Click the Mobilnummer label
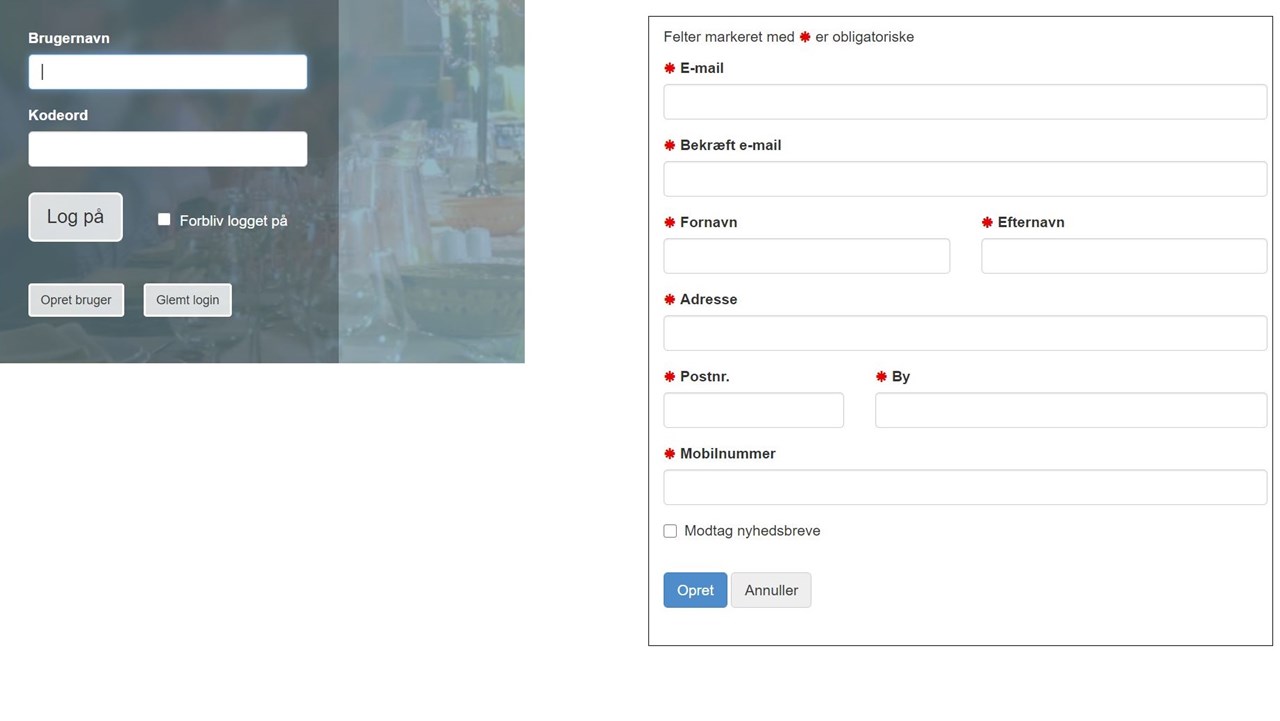Image resolution: width=1280 pixels, height=721 pixels. point(727,454)
